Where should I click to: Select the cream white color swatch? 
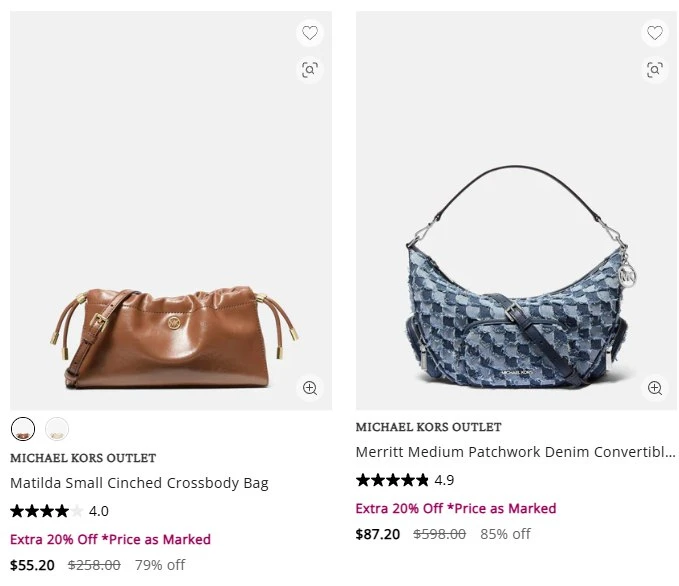coord(57,429)
